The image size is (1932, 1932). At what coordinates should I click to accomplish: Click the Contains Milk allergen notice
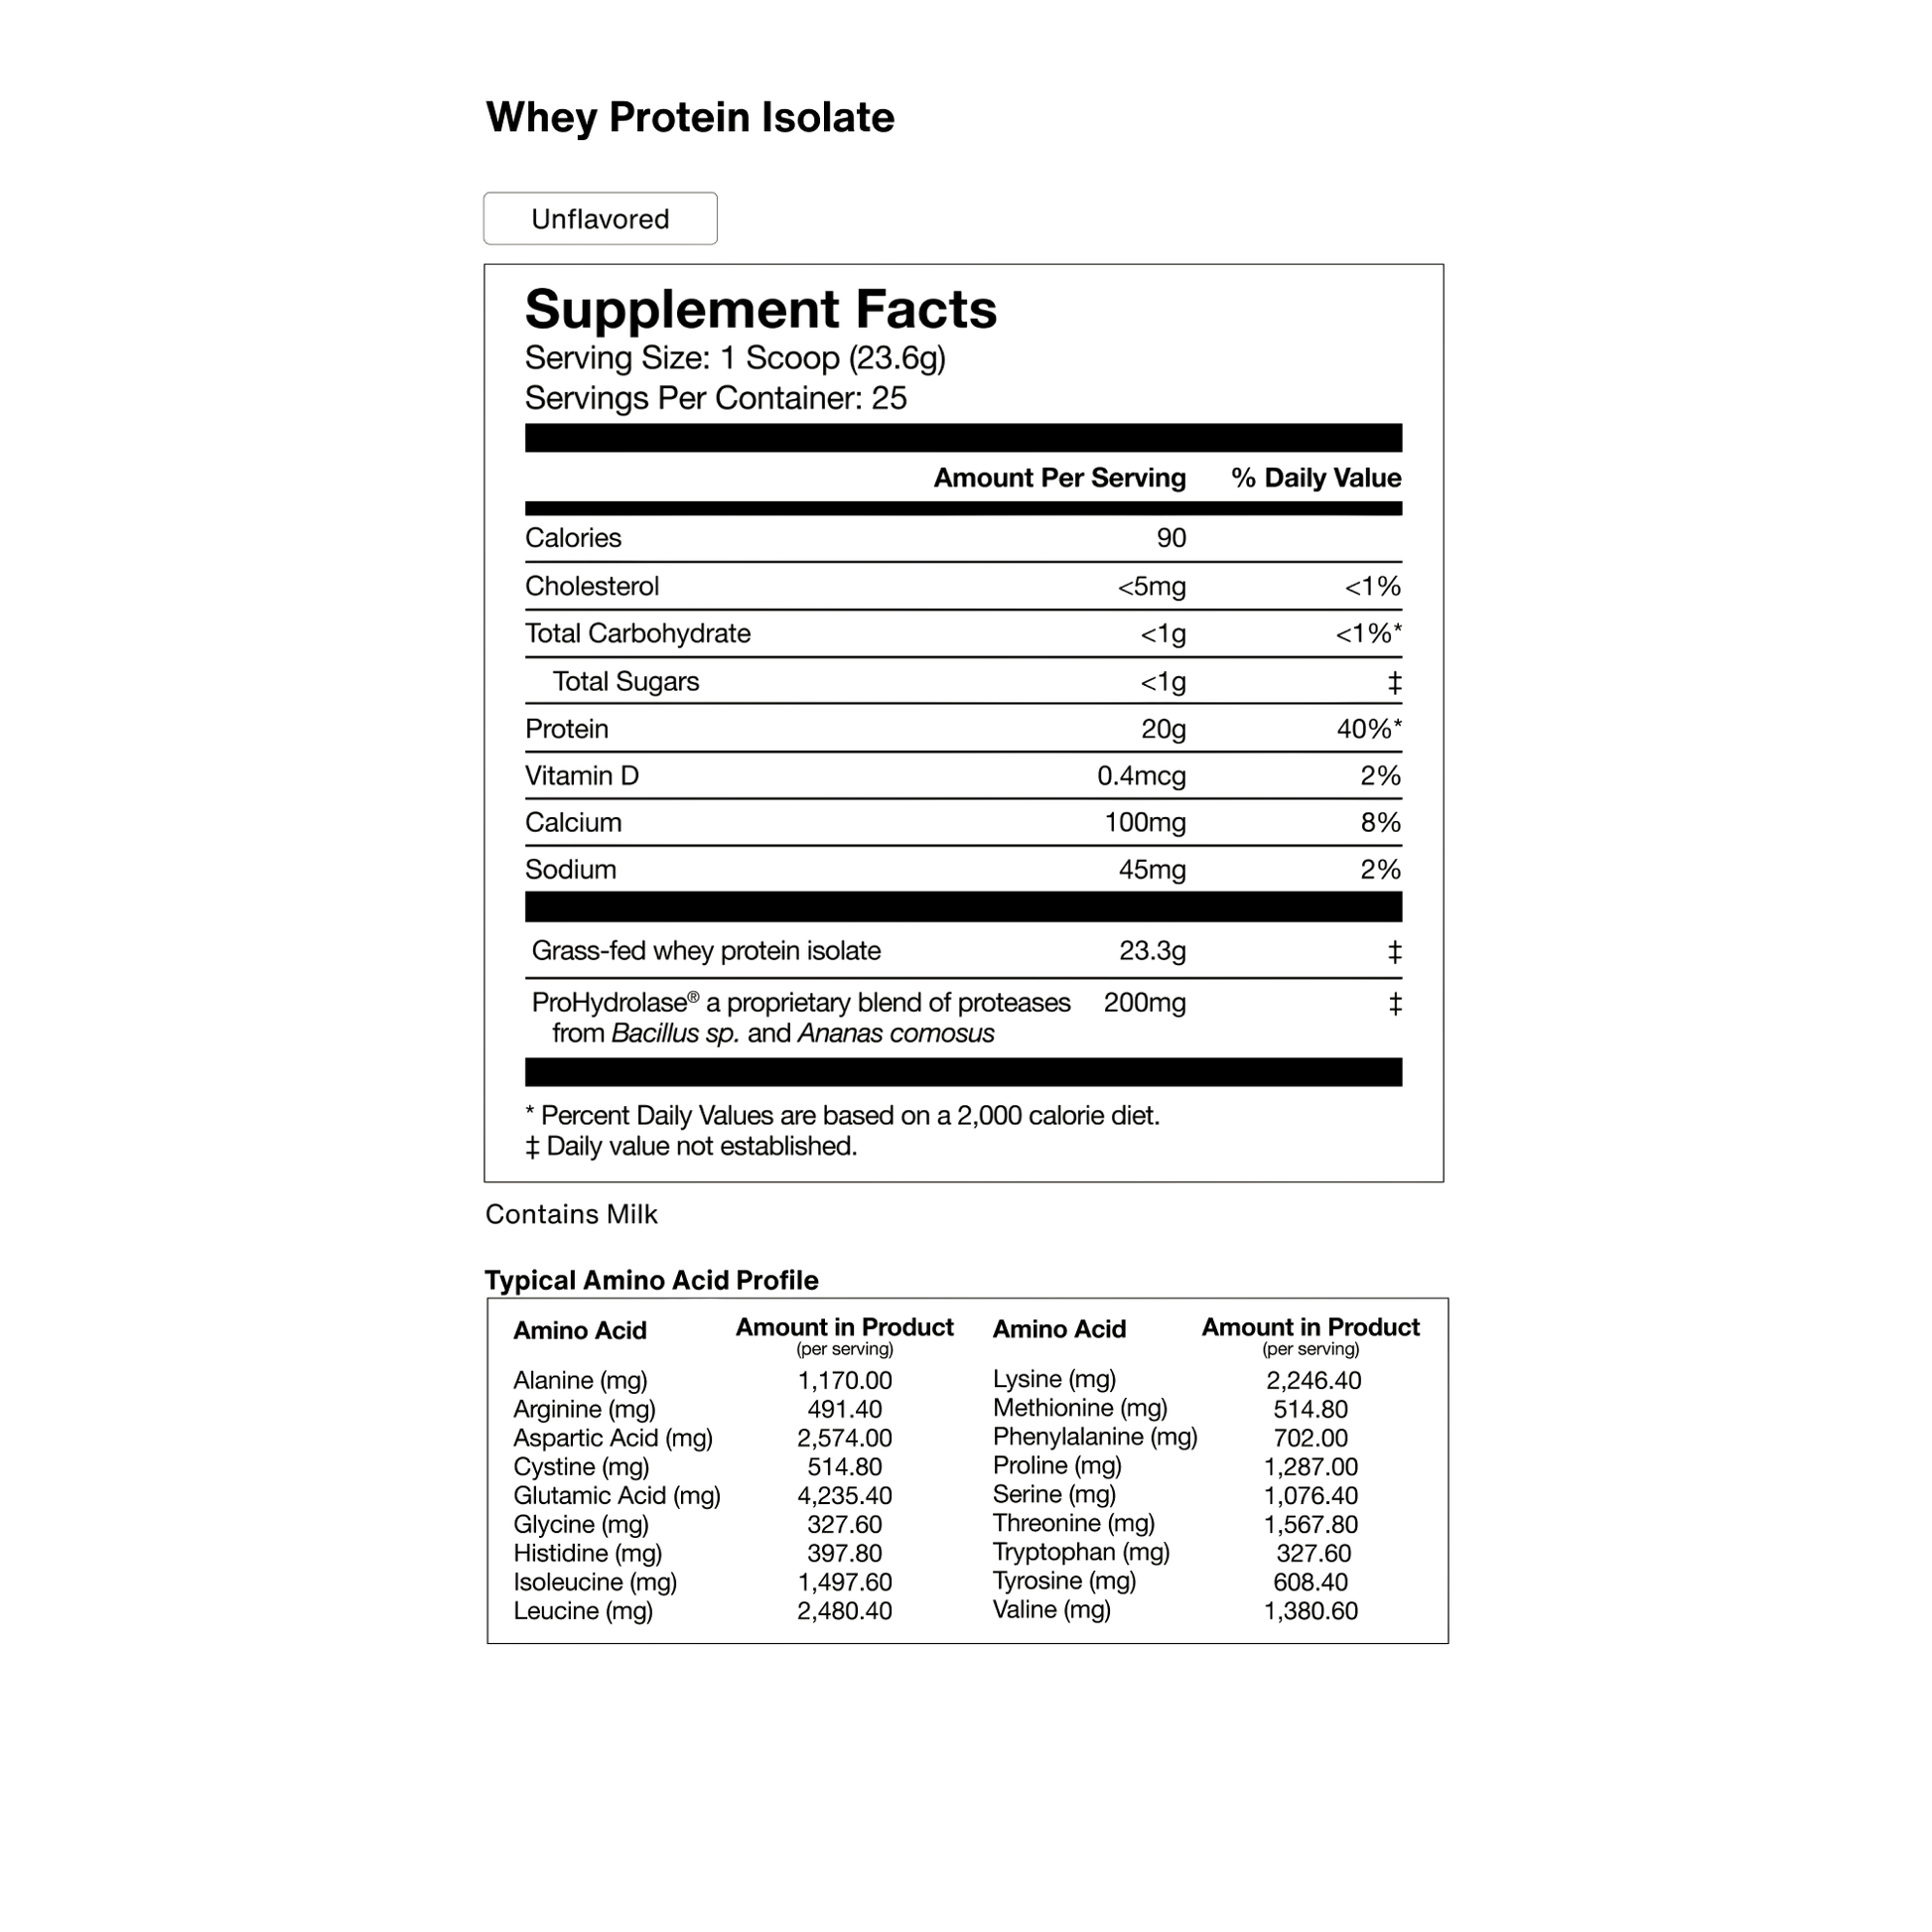point(571,1214)
